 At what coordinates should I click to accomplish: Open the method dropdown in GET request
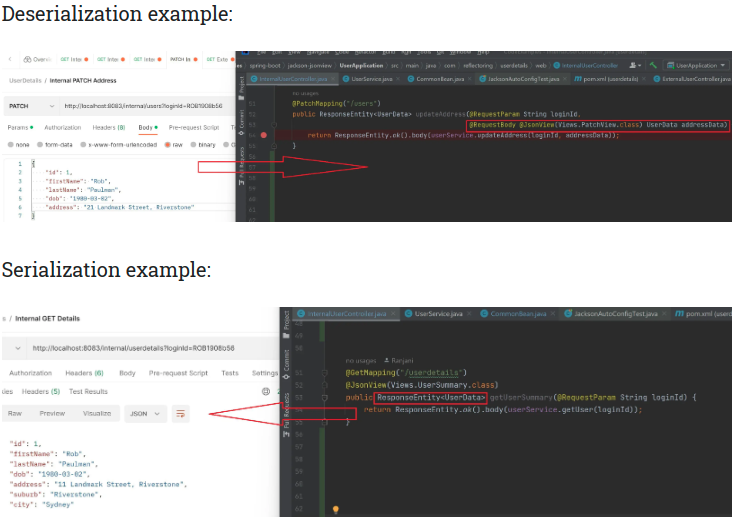(18, 348)
